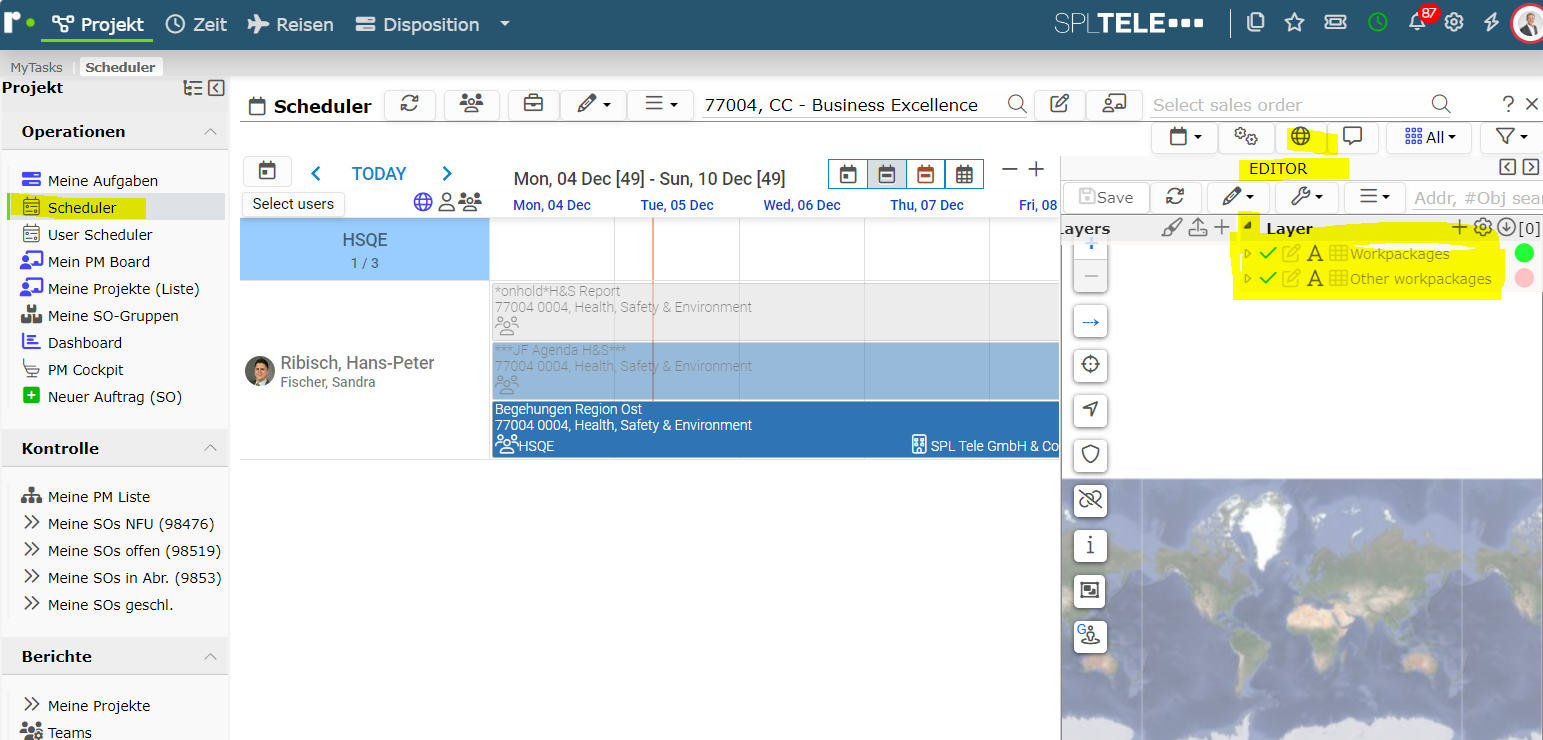
Task: Click the brush icon in Layers header
Action: tap(1172, 228)
